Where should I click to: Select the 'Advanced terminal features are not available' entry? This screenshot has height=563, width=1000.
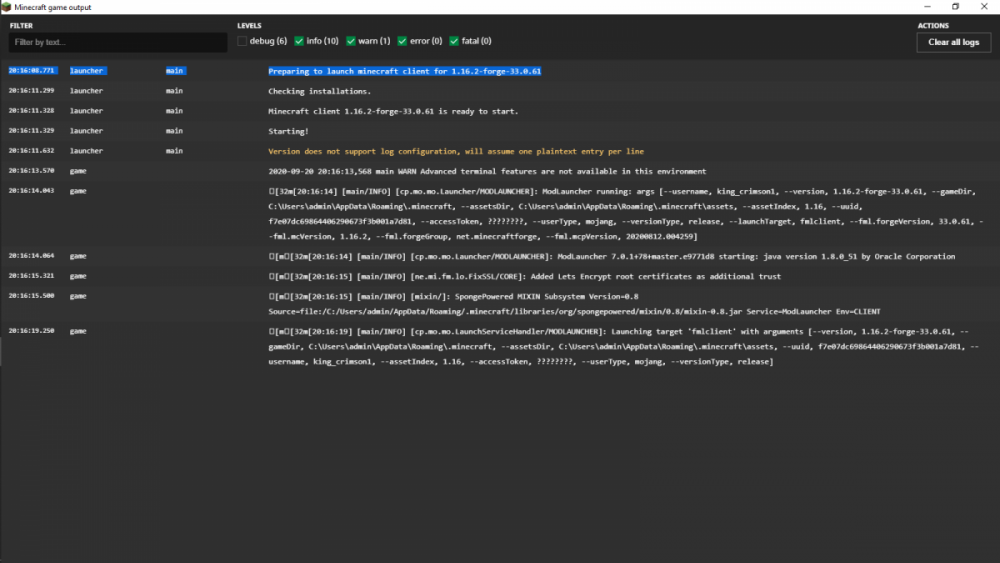[487, 171]
